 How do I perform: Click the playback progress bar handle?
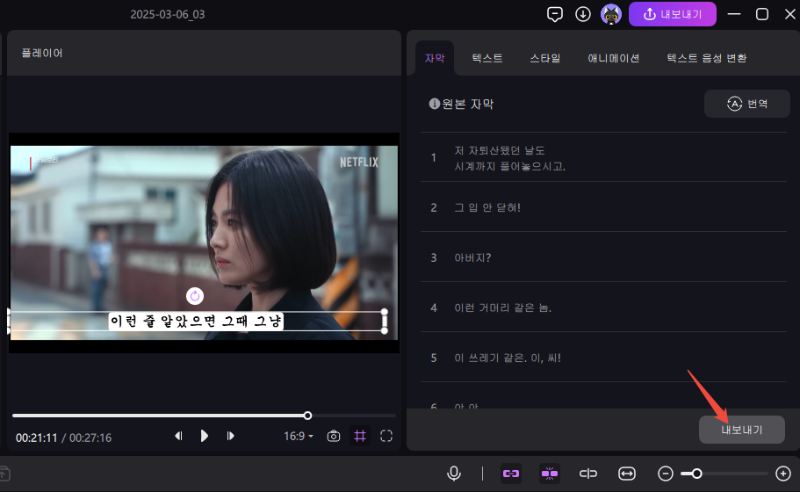pos(308,415)
